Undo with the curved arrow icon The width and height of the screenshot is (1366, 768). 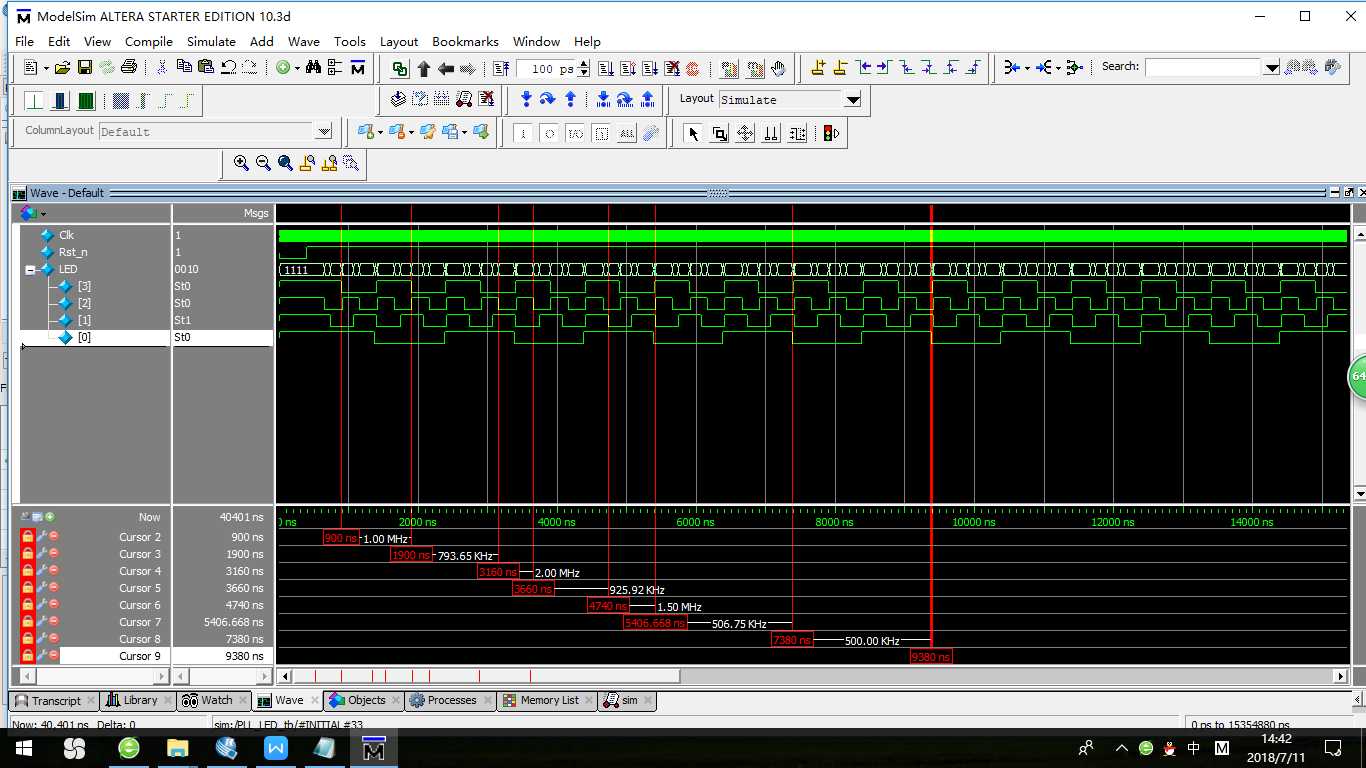coord(228,67)
